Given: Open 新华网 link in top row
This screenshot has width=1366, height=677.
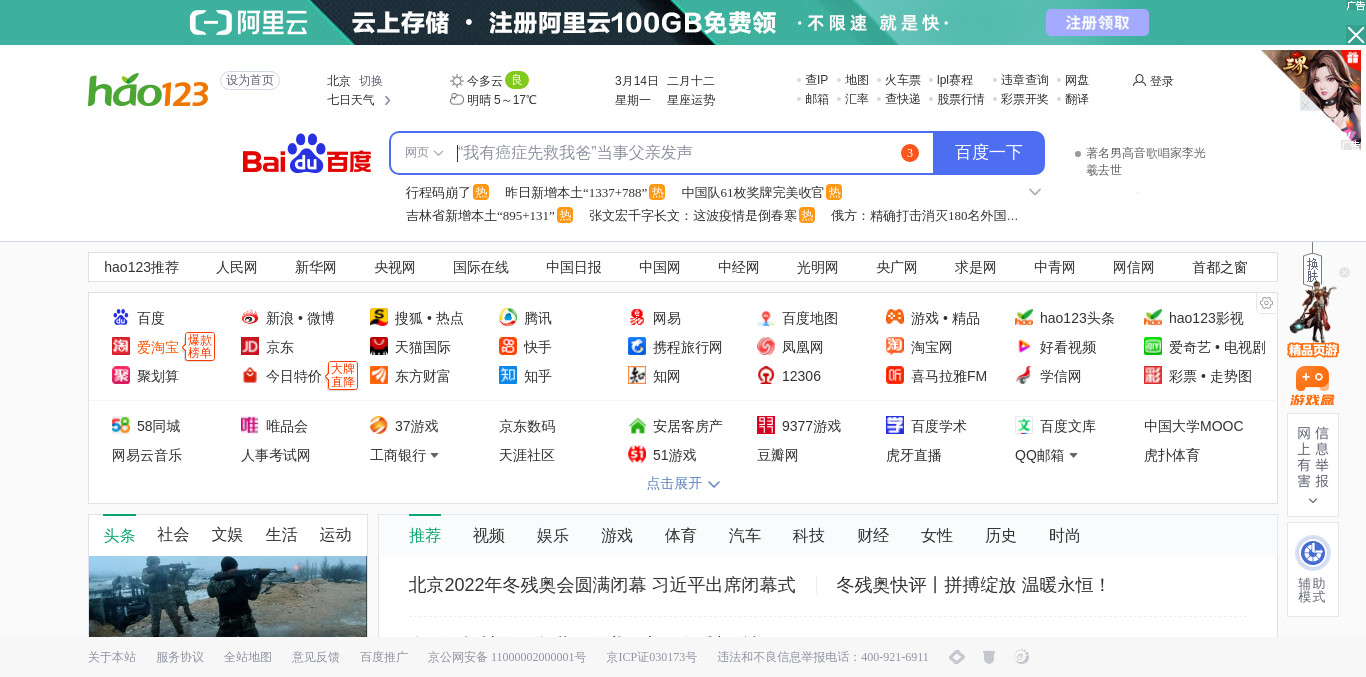Looking at the screenshot, I should pyautogui.click(x=316, y=267).
